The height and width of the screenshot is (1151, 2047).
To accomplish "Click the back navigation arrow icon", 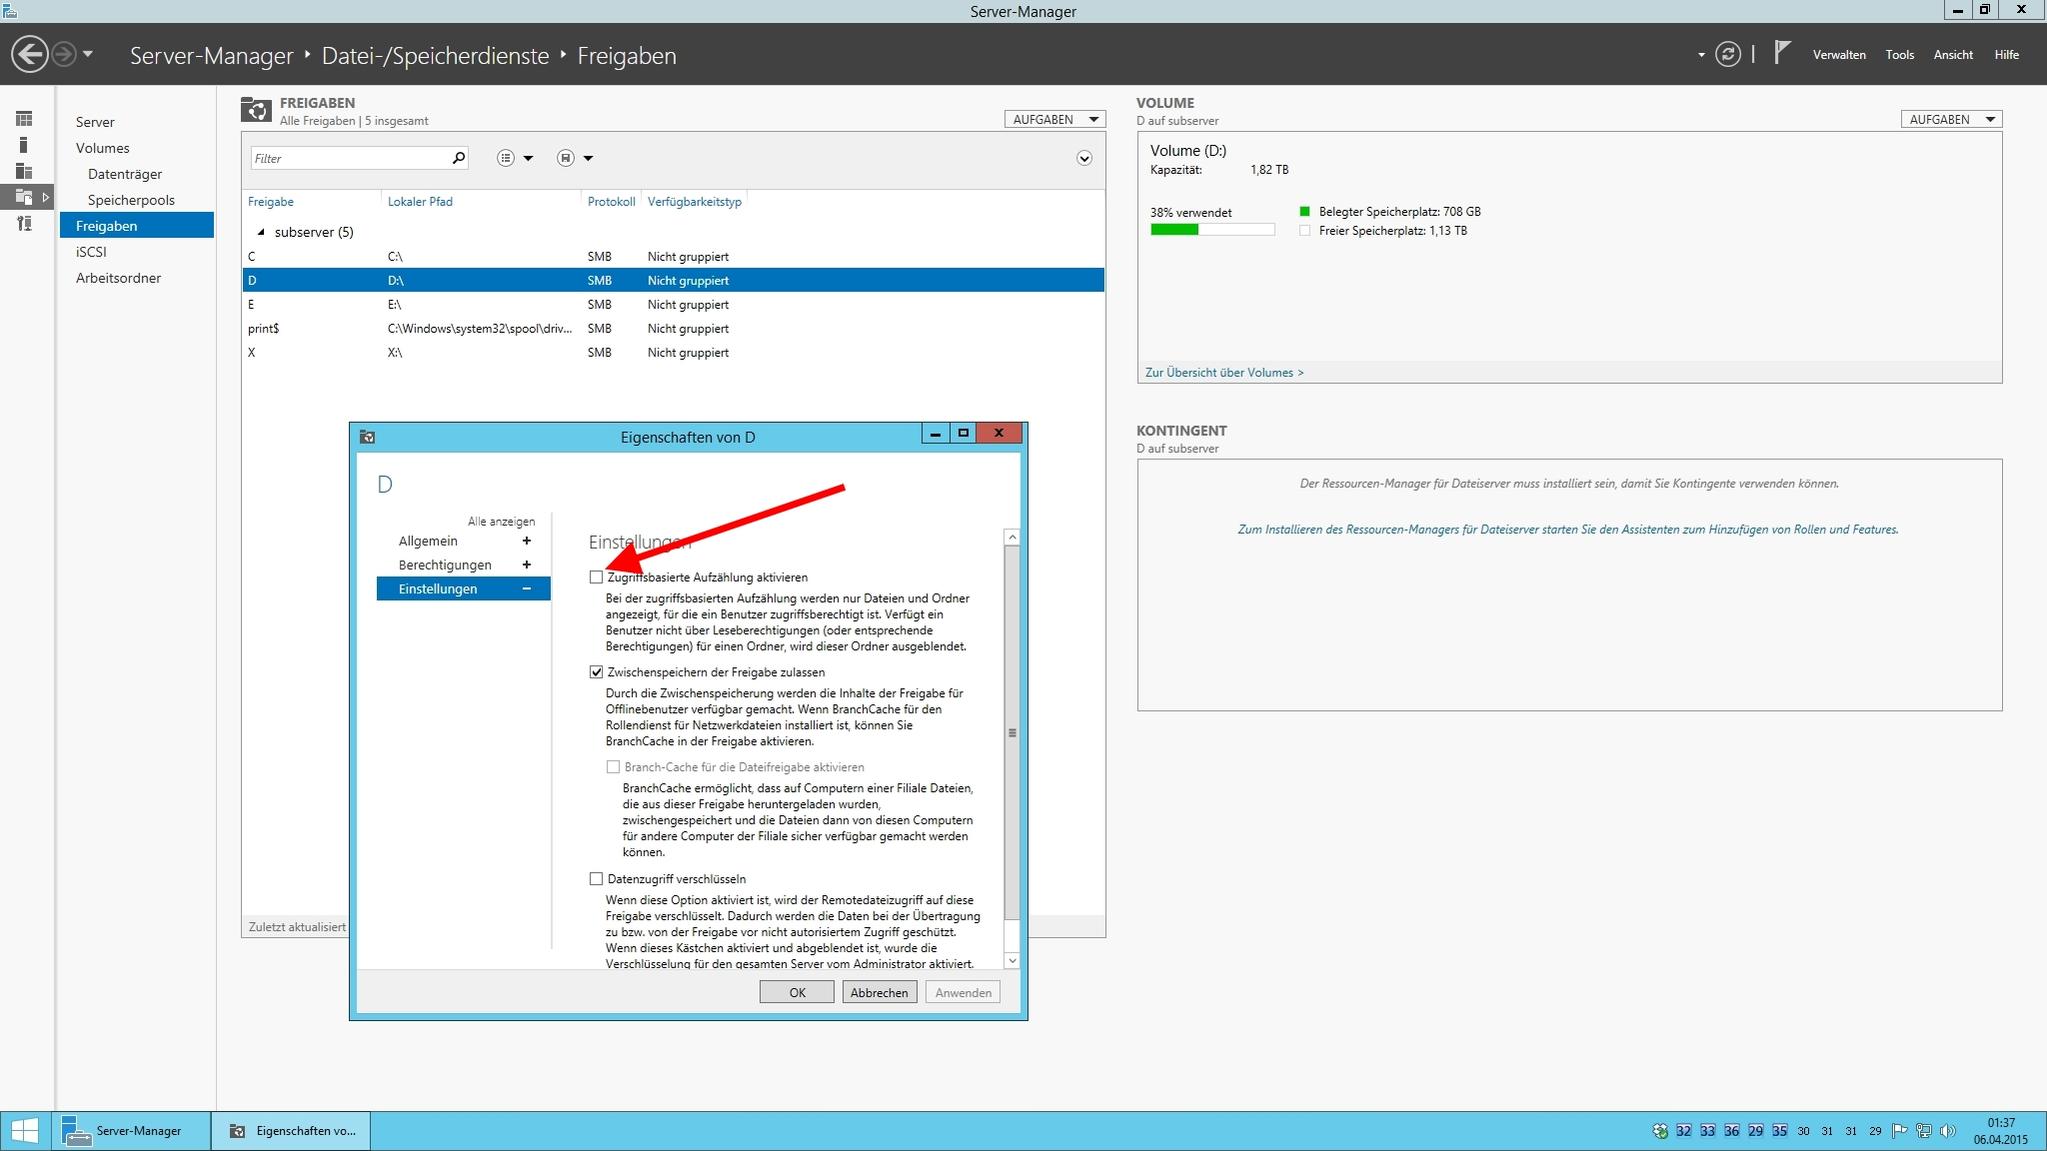I will tap(30, 54).
